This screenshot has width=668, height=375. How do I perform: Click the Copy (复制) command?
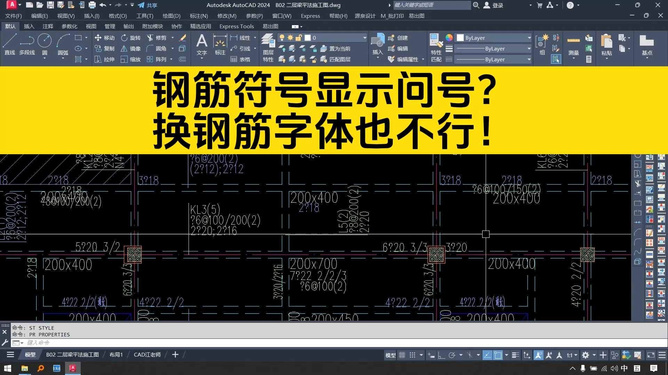point(104,49)
